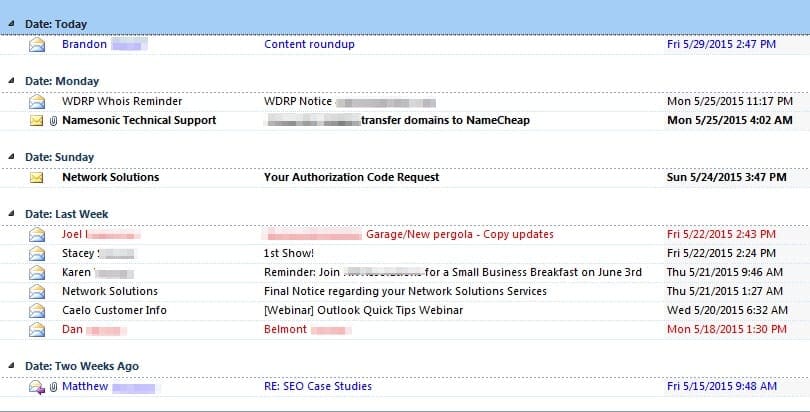The width and height of the screenshot is (810, 412).
Task: Select Dan's Belmont email subject
Action: [285, 329]
